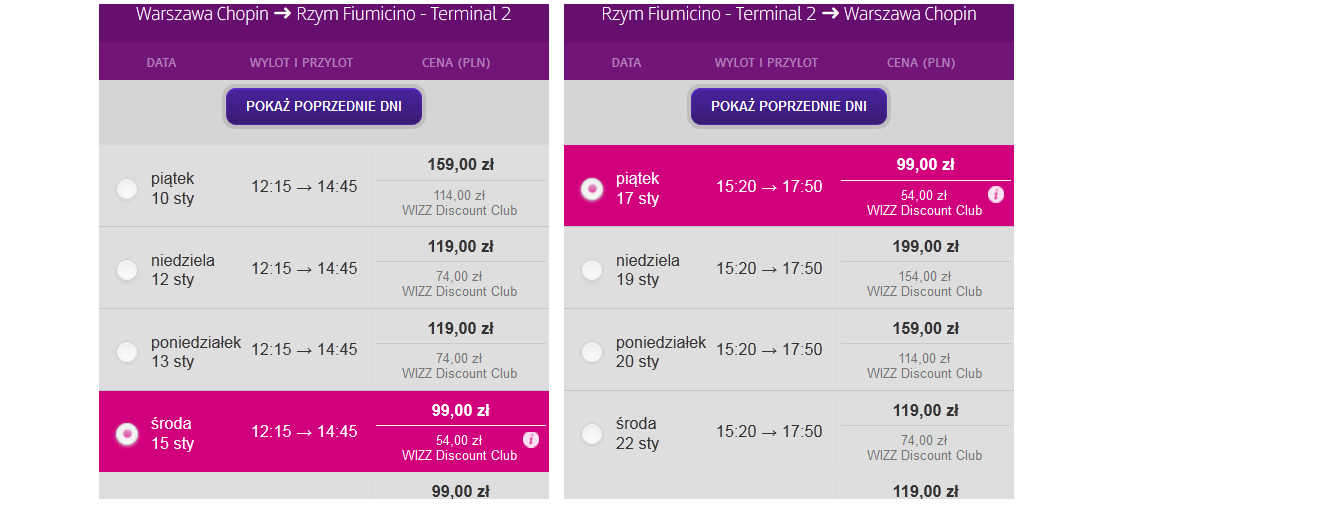Click 74,00 zł WIZZ Discount Club 12 sty

[460, 284]
